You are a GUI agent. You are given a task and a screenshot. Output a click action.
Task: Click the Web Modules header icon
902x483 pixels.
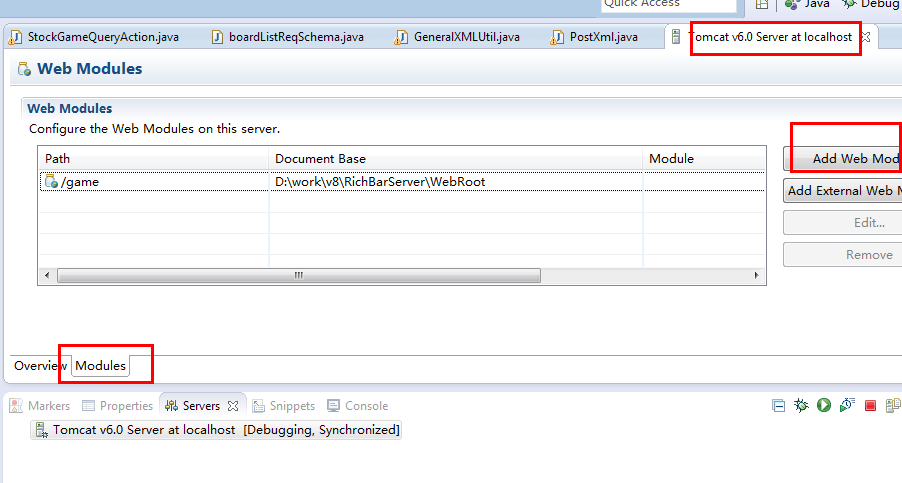point(24,70)
